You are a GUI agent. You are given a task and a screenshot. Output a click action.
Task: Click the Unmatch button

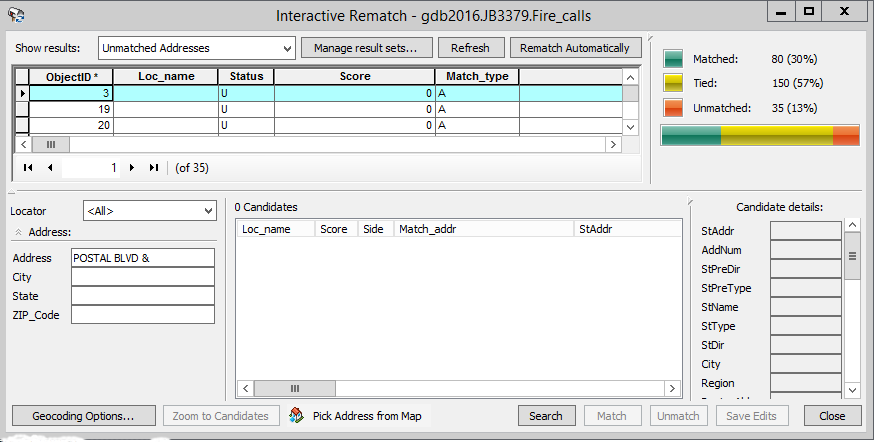(x=678, y=416)
